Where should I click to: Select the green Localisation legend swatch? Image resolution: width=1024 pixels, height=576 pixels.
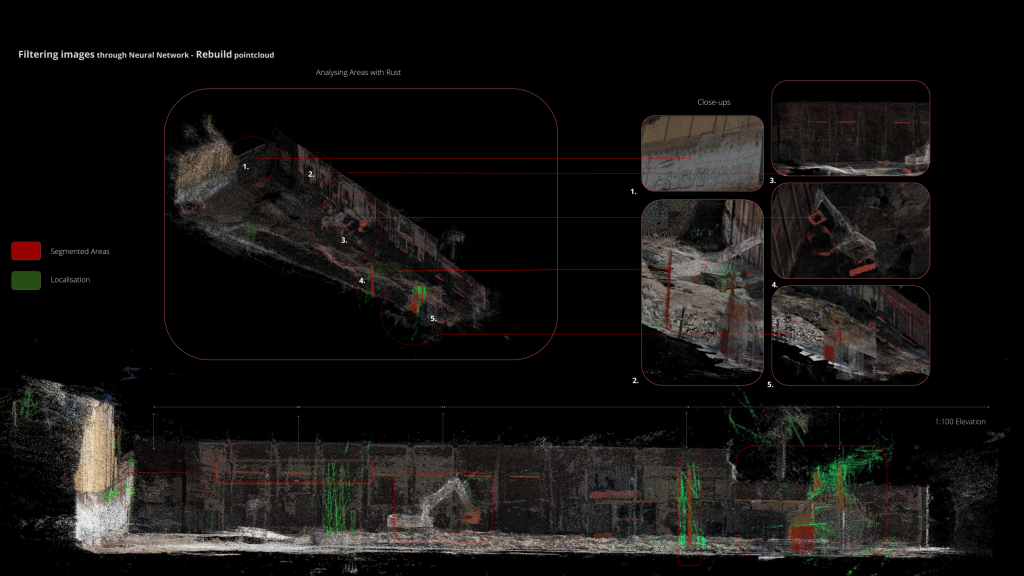click(x=24, y=280)
